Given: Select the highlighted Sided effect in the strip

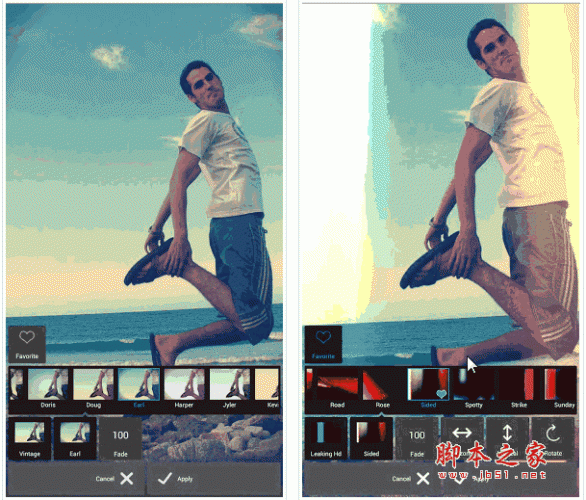Looking at the screenshot, I should coord(428,389).
